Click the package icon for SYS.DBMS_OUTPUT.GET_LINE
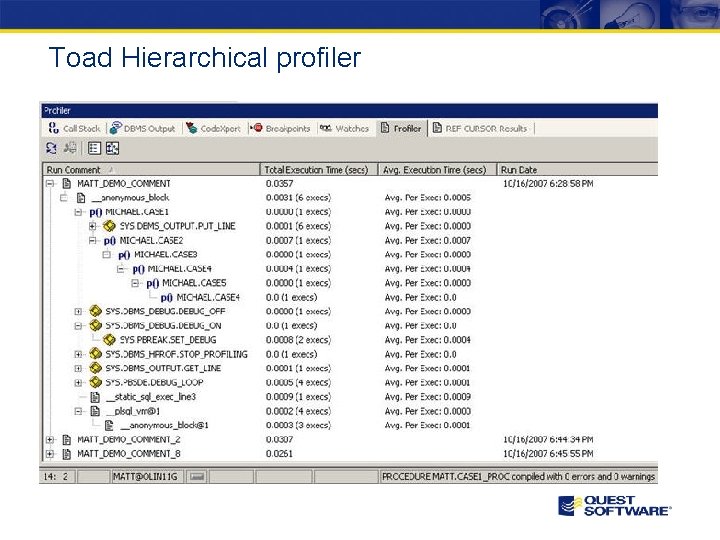The width and height of the screenshot is (720, 540). click(x=95, y=368)
